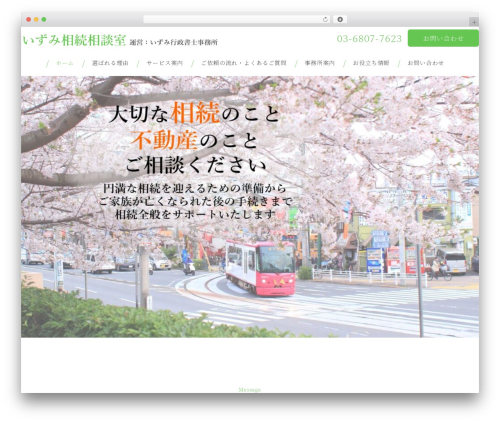This screenshot has width=500, height=423.
Task: Open the 選ばれる理由 menu item
Action: click(x=110, y=63)
